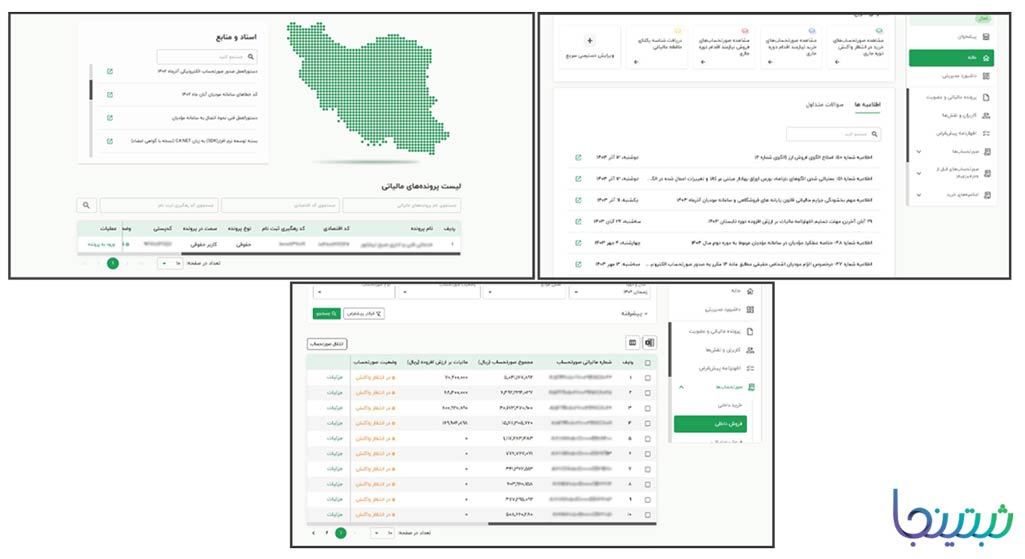
Task: Click the tax file name search field
Action: point(401,205)
